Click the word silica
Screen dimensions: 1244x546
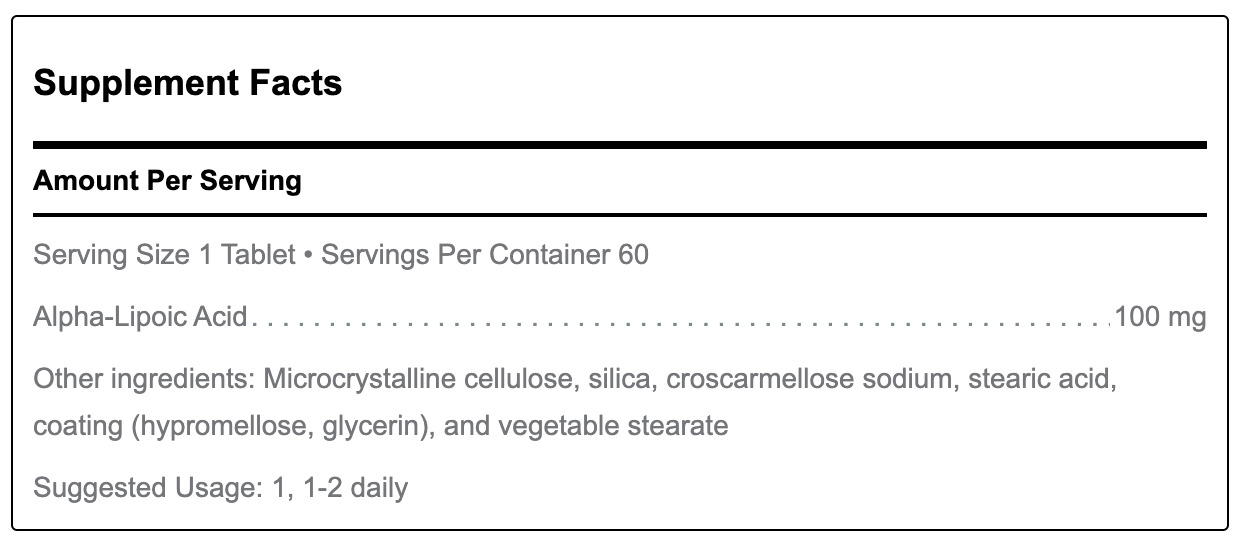click(x=623, y=380)
